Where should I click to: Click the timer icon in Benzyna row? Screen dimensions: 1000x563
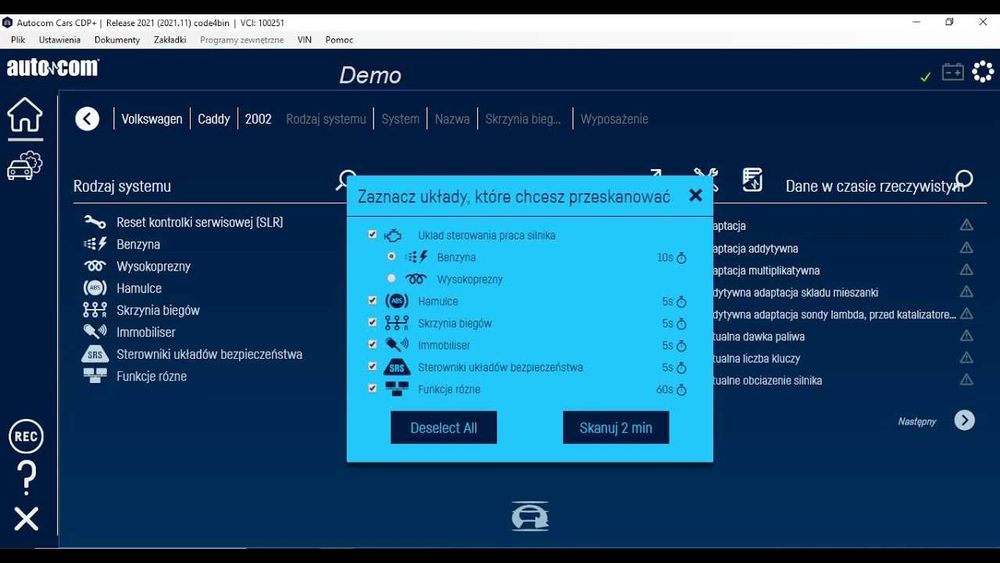coord(681,258)
